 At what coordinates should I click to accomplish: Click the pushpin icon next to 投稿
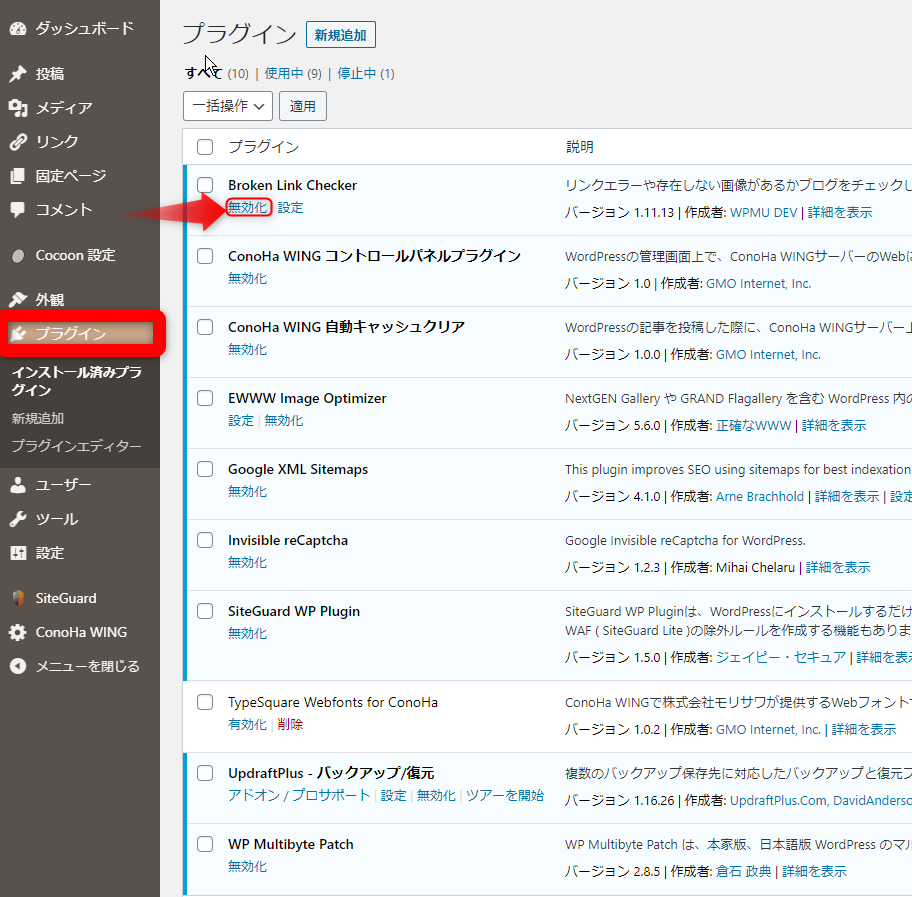coord(18,73)
